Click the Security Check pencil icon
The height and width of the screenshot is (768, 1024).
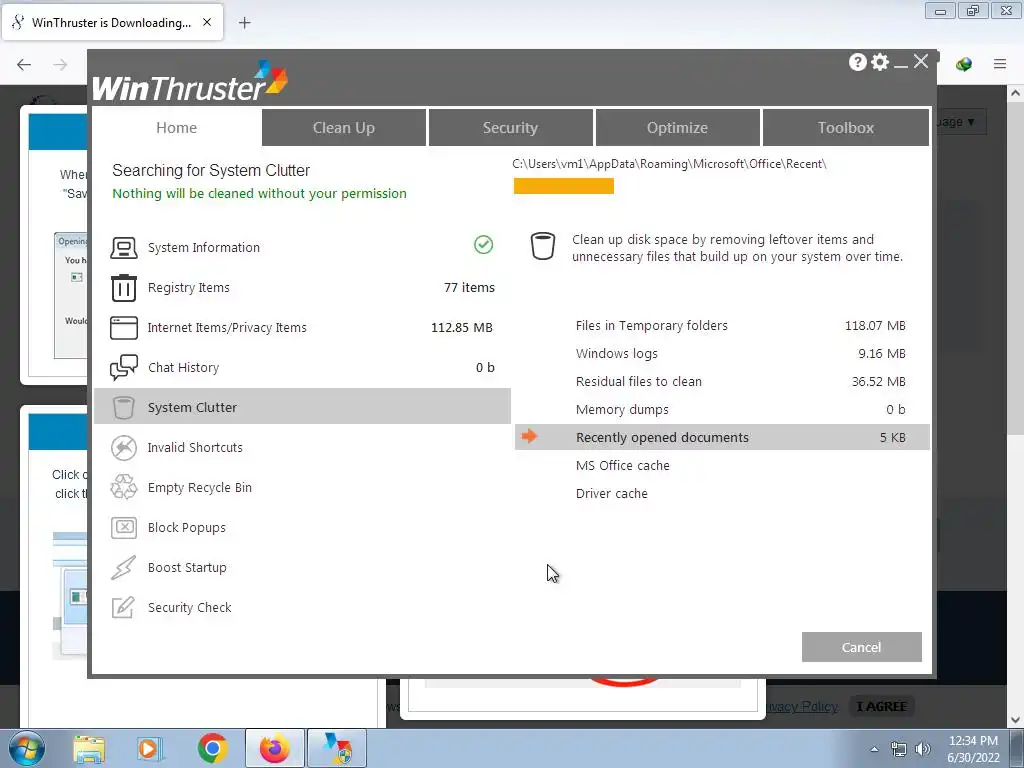[123, 607]
